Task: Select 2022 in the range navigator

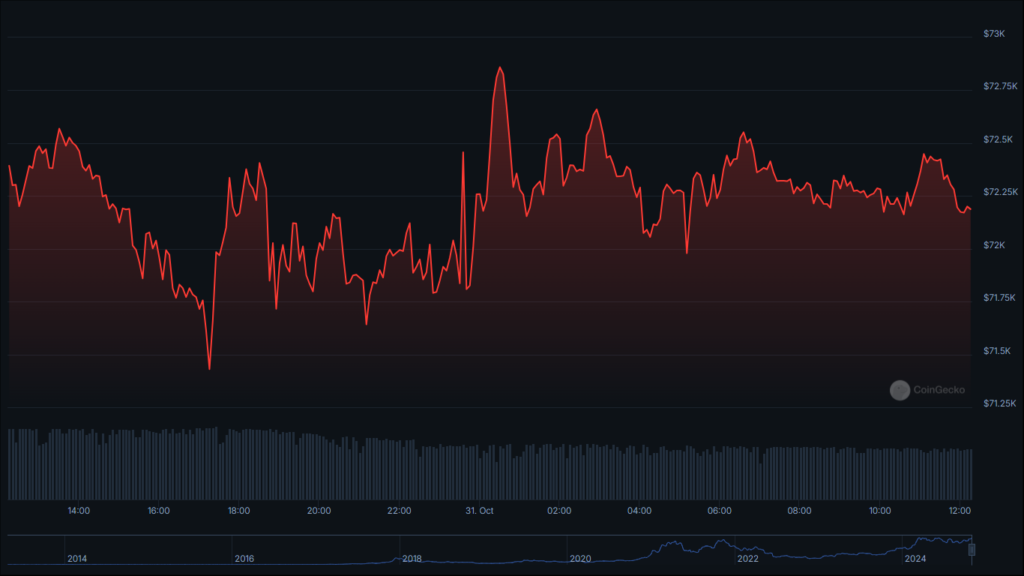Action: coord(748,559)
